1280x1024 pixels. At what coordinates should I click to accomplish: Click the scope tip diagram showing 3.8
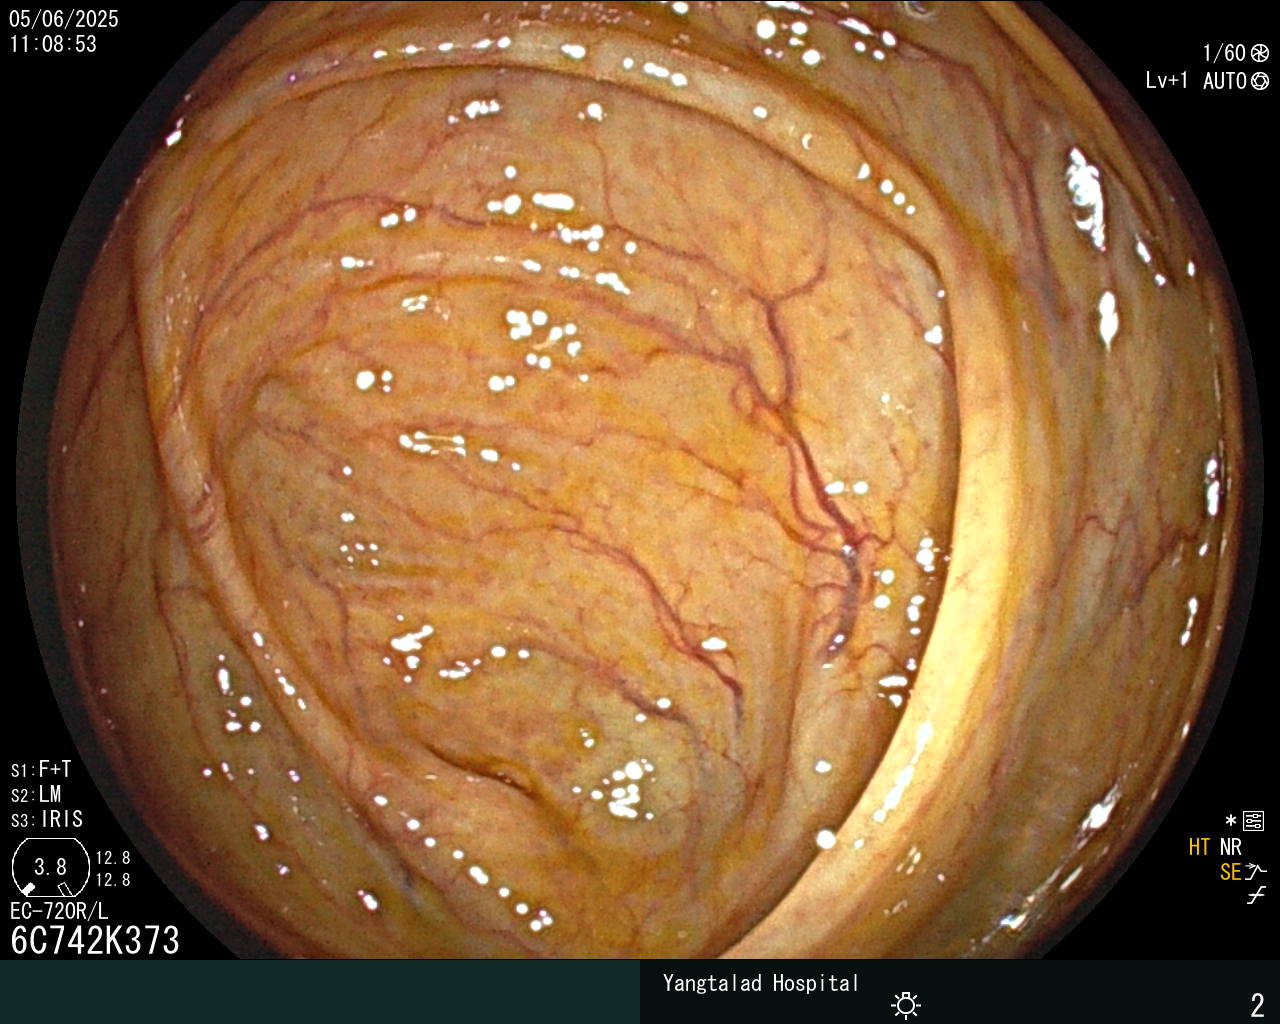click(50, 867)
